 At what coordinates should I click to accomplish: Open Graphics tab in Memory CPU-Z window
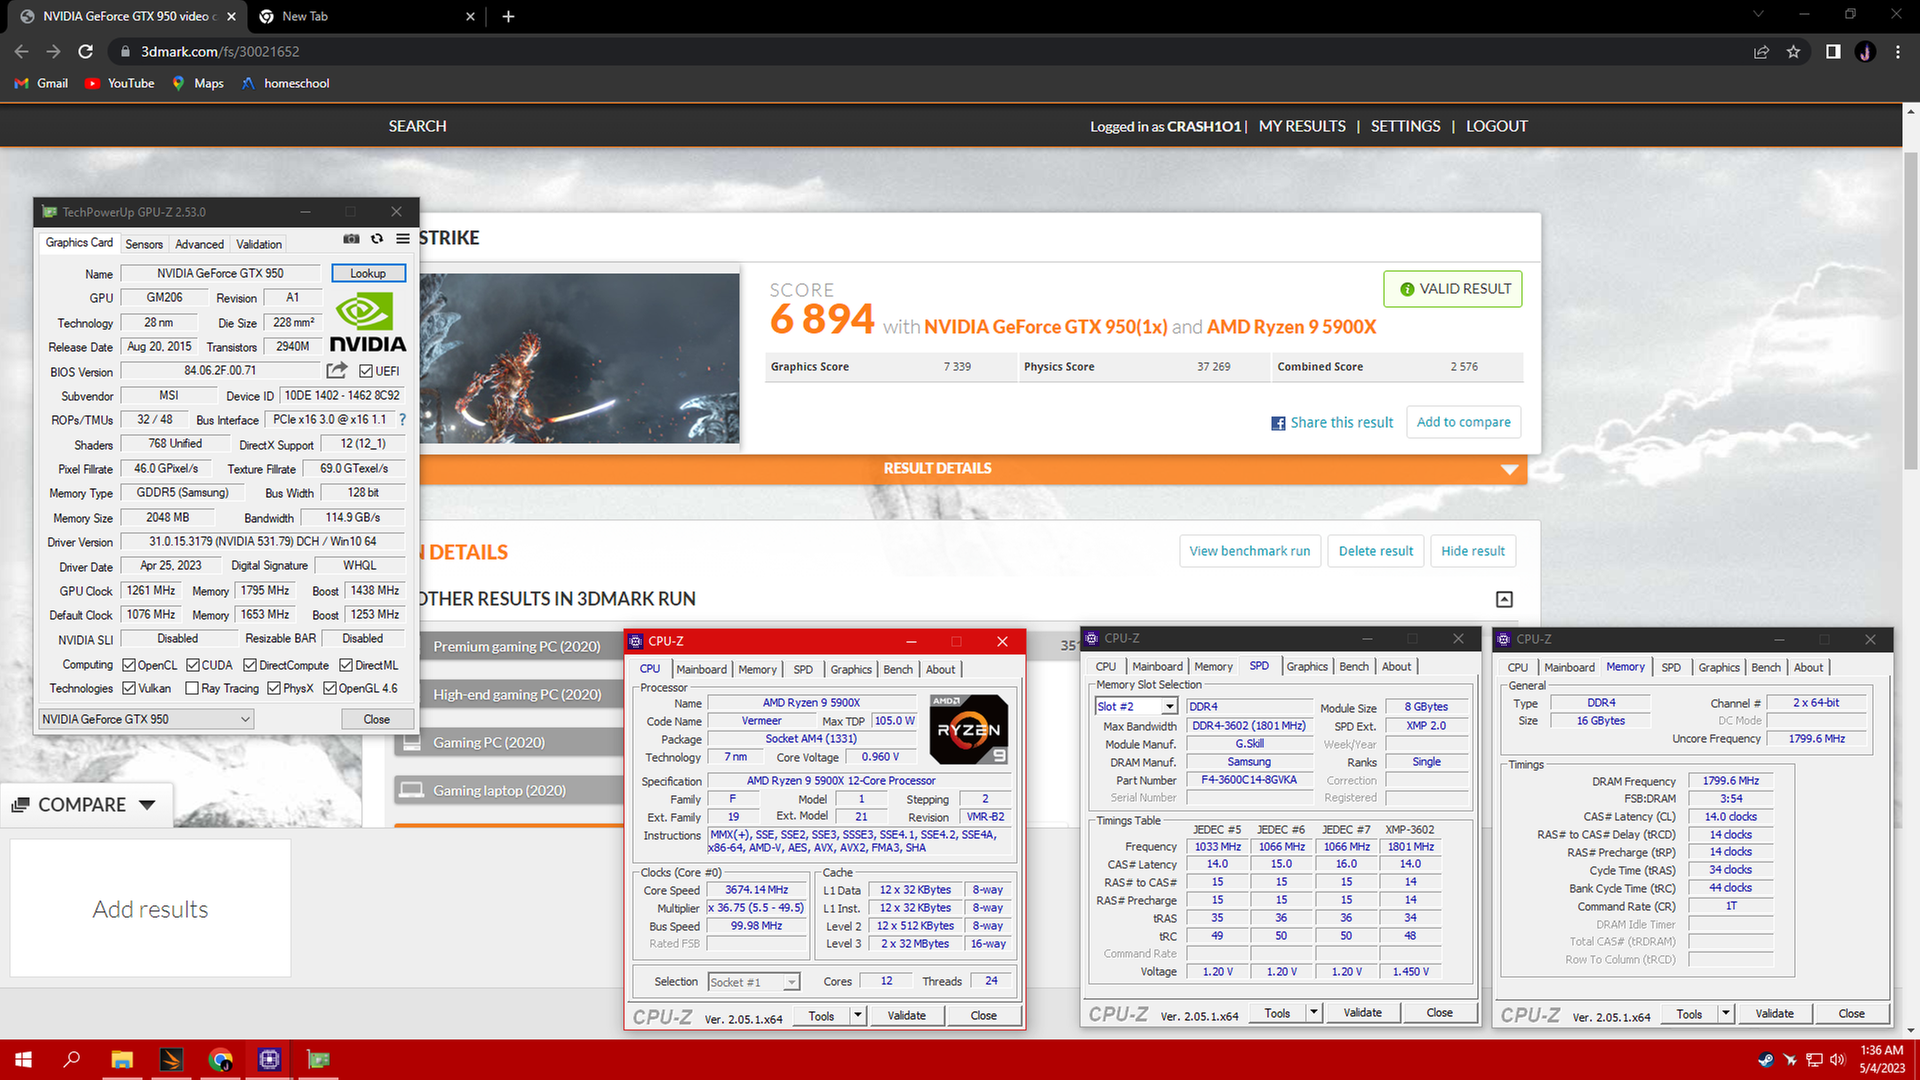coord(1719,668)
